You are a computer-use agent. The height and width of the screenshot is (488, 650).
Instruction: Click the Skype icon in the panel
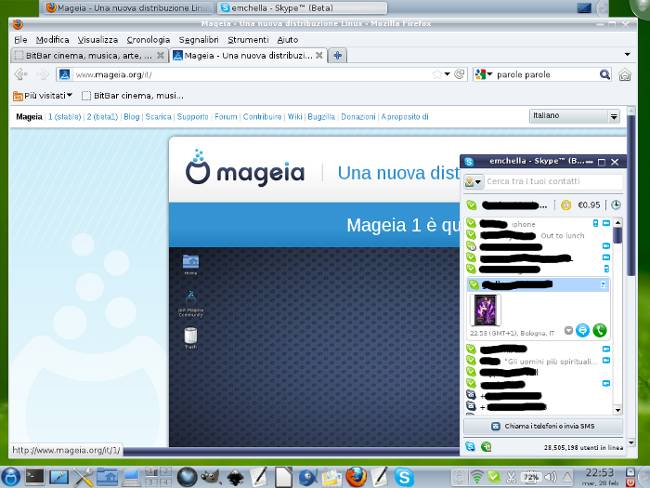click(404, 477)
